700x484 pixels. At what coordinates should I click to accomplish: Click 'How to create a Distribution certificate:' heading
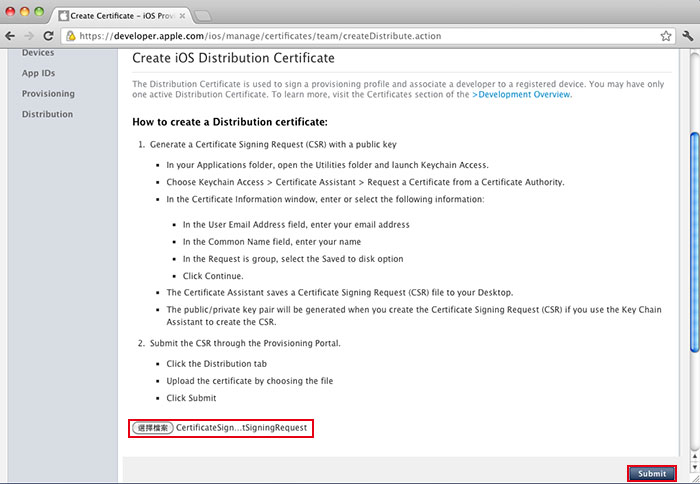click(230, 122)
